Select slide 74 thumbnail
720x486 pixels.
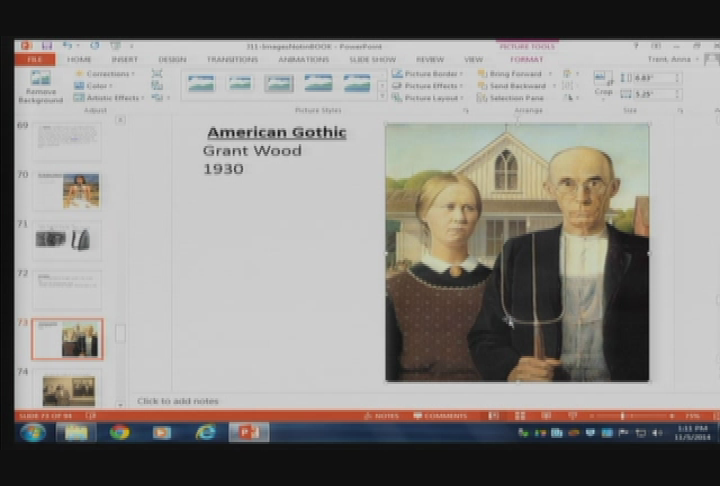67,388
